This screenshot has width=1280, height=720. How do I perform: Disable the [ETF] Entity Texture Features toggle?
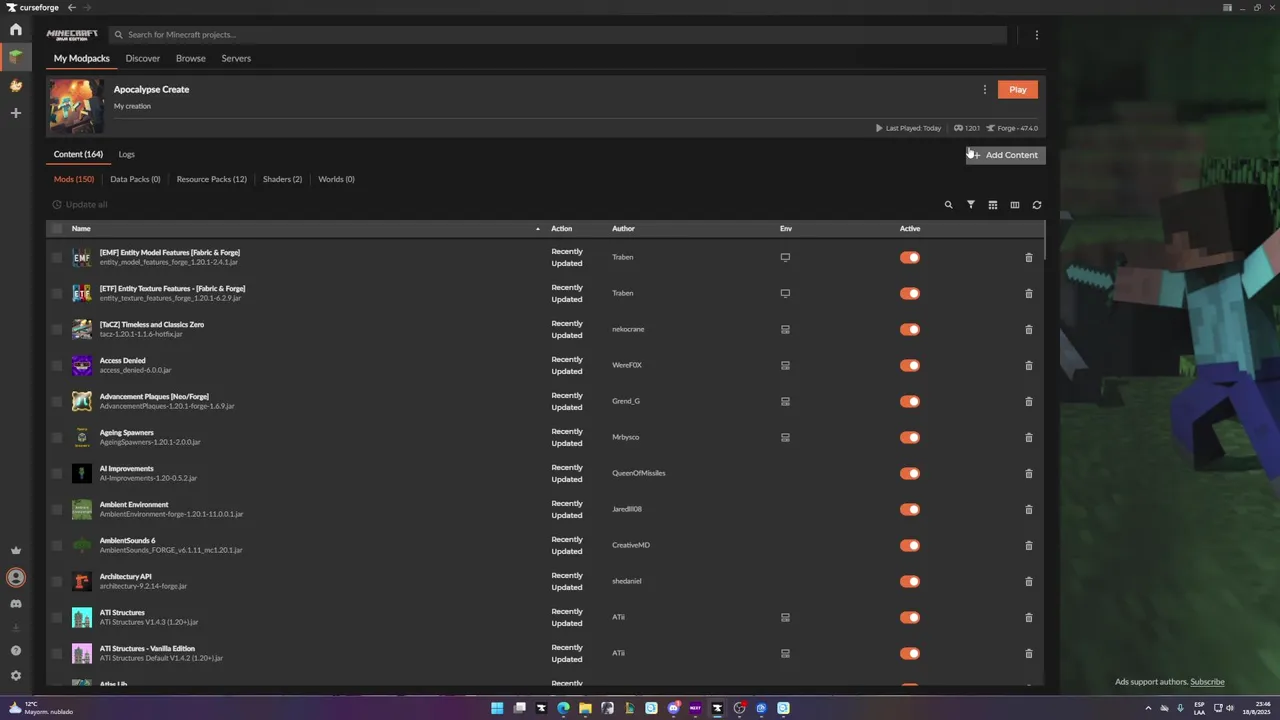909,293
